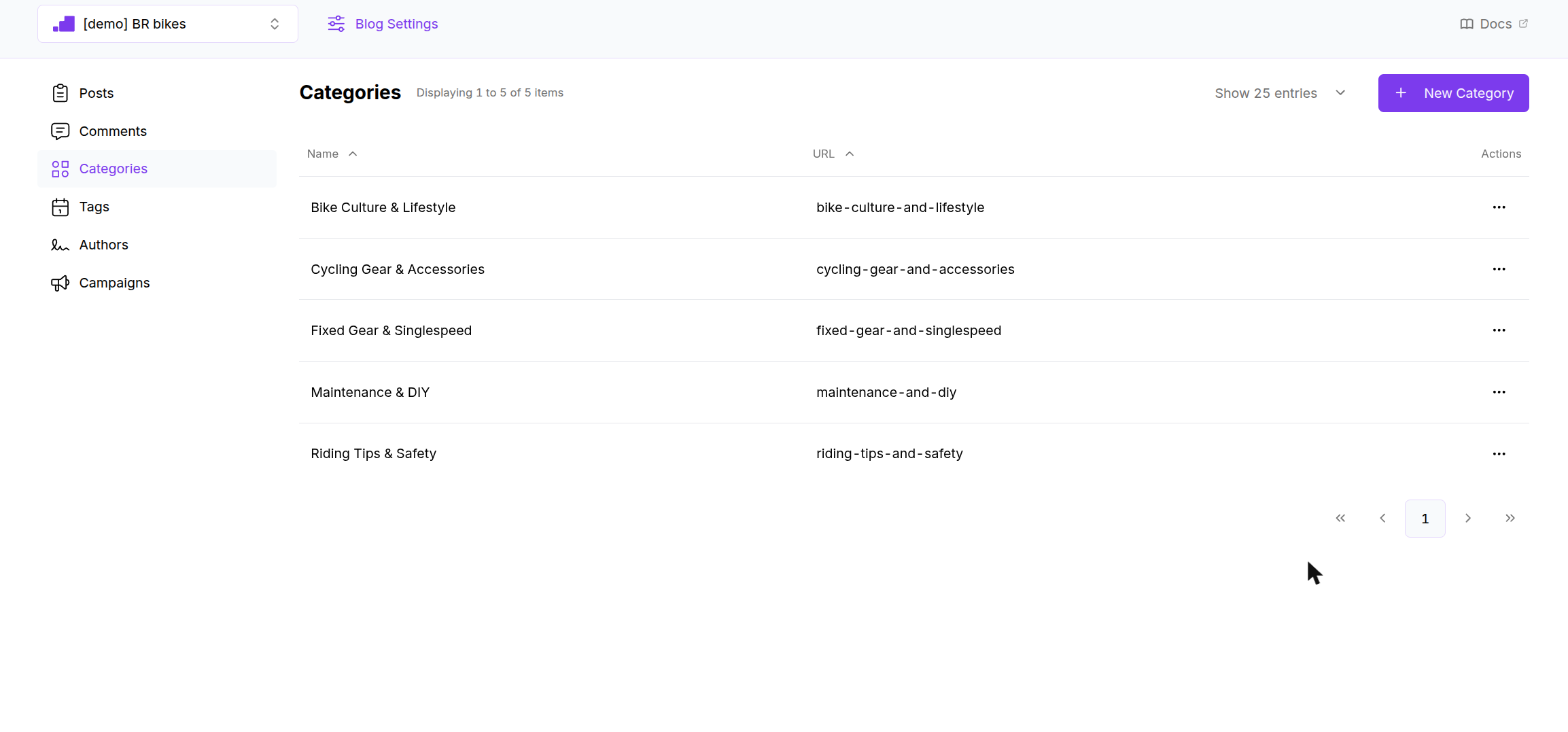
Task: Click the Docs book icon
Action: click(1467, 24)
